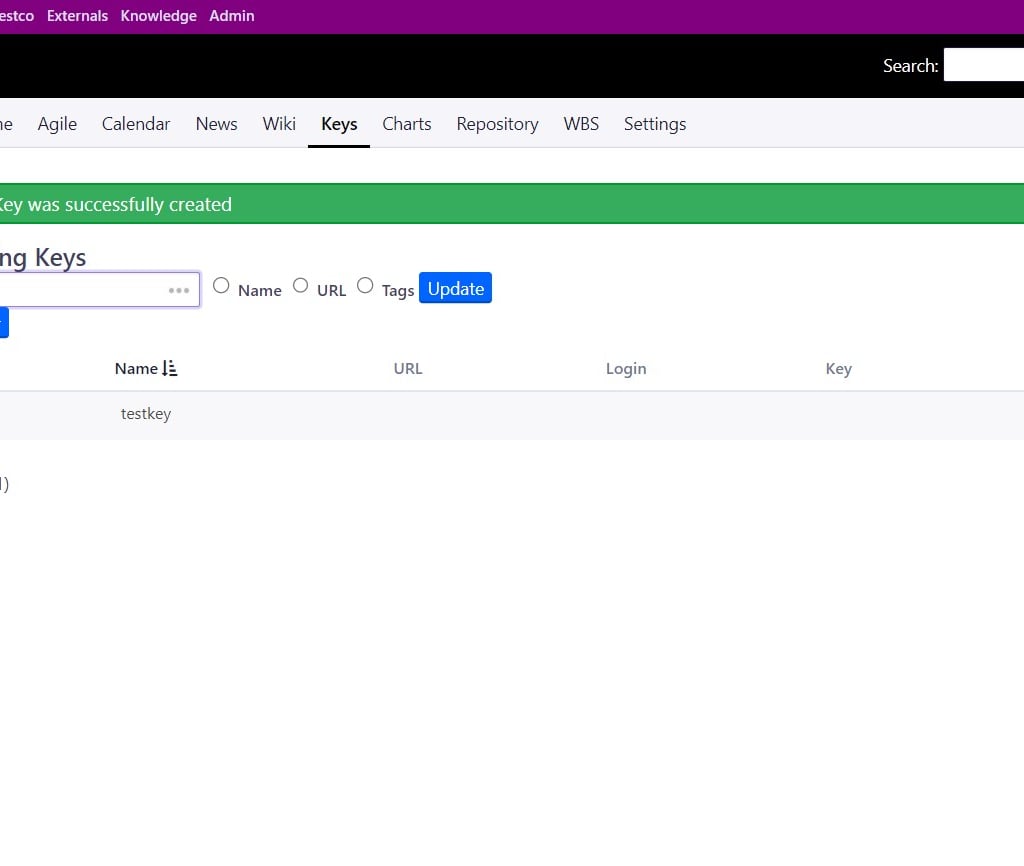Open the Knowledge top menu
This screenshot has height=866, width=1024.
click(x=158, y=16)
